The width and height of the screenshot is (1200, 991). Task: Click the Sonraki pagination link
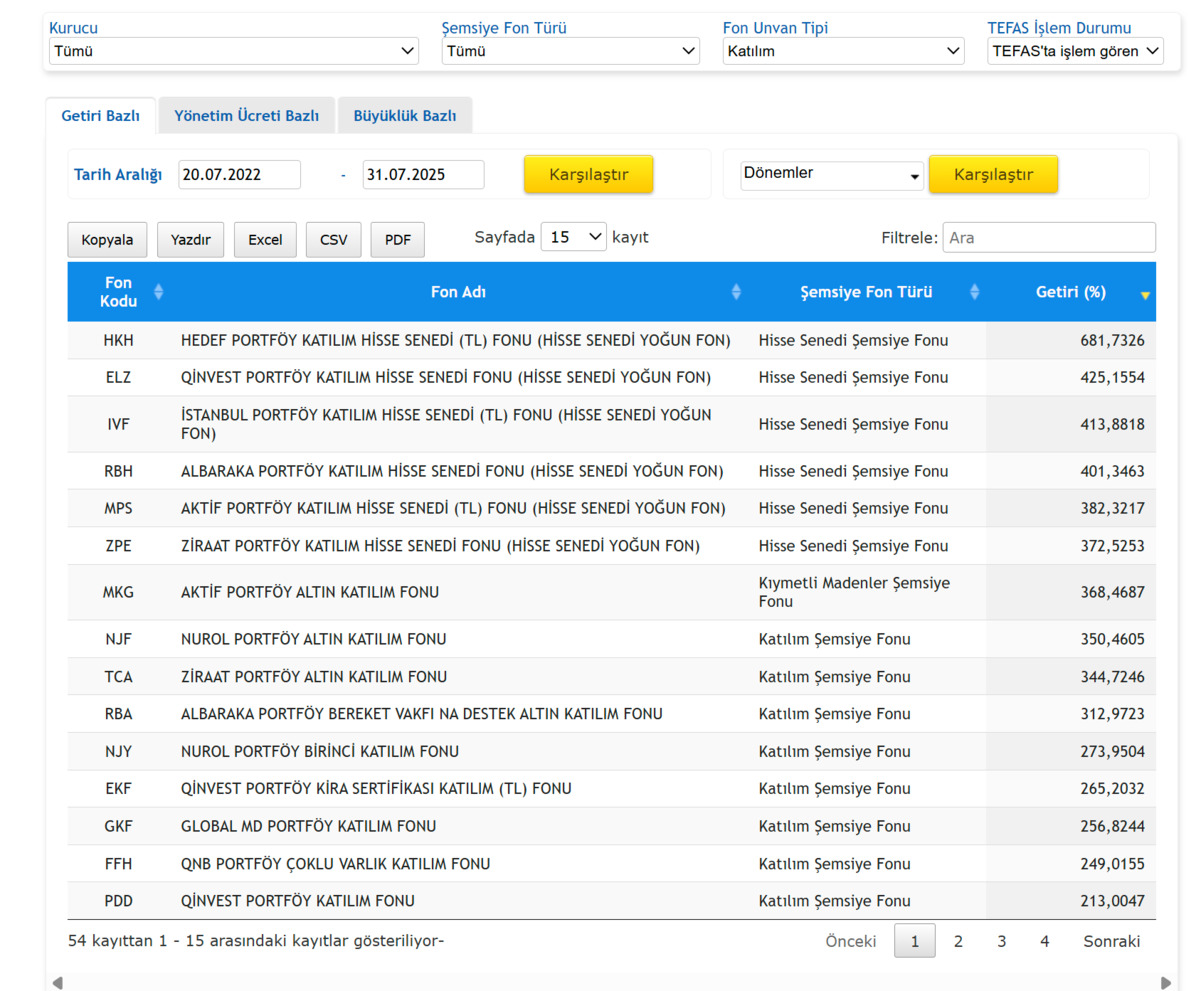click(x=1112, y=941)
